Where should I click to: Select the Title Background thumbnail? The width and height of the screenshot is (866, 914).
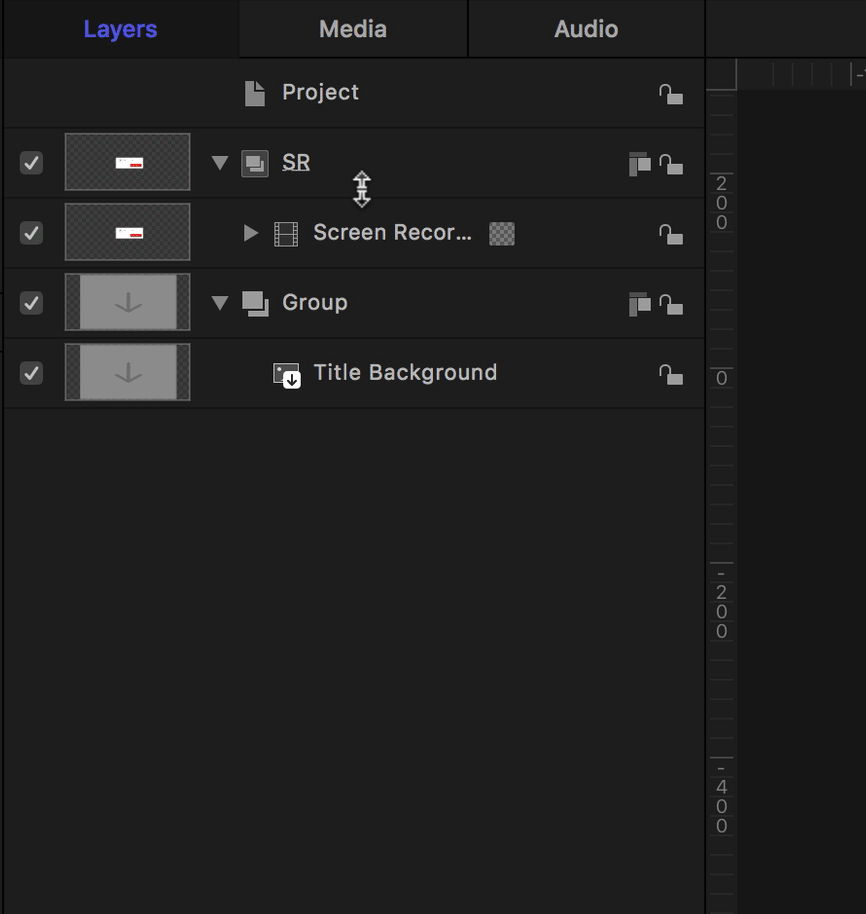pos(128,372)
